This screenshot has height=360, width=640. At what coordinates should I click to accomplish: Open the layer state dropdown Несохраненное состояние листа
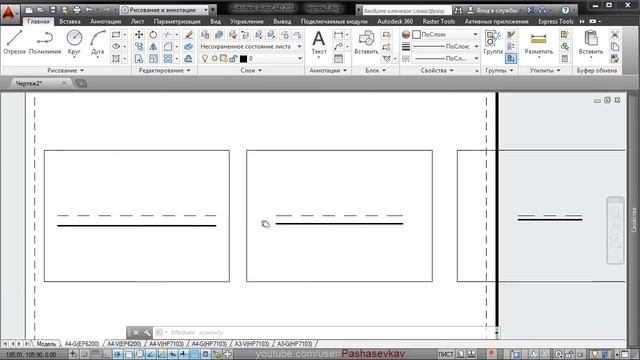[x=251, y=47]
